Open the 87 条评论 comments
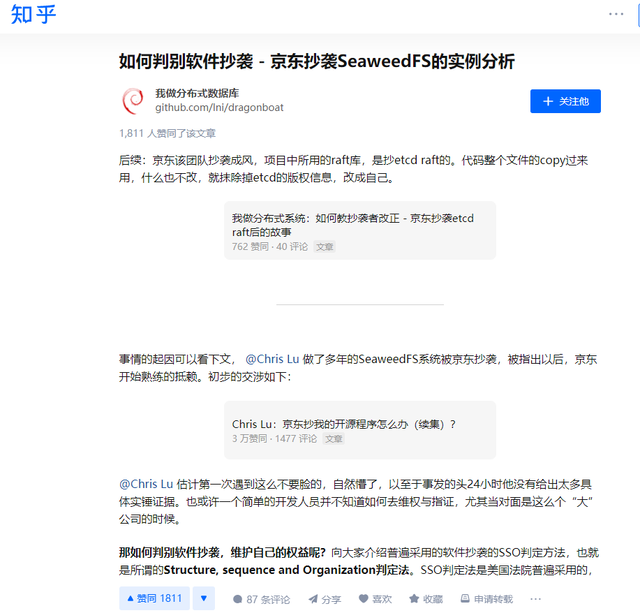 coord(260,599)
